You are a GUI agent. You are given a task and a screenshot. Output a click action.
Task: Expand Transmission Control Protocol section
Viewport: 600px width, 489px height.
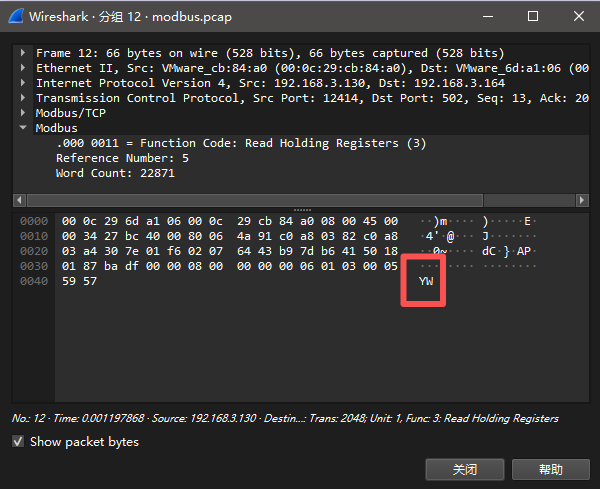25,98
